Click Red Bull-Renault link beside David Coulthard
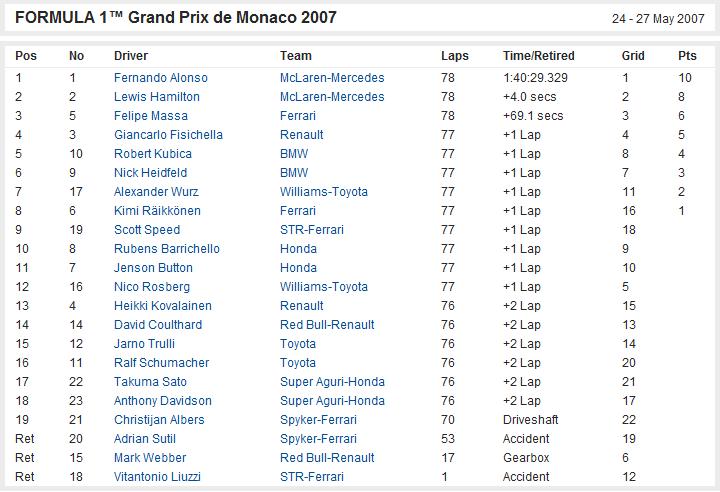The image size is (720, 492). (327, 325)
